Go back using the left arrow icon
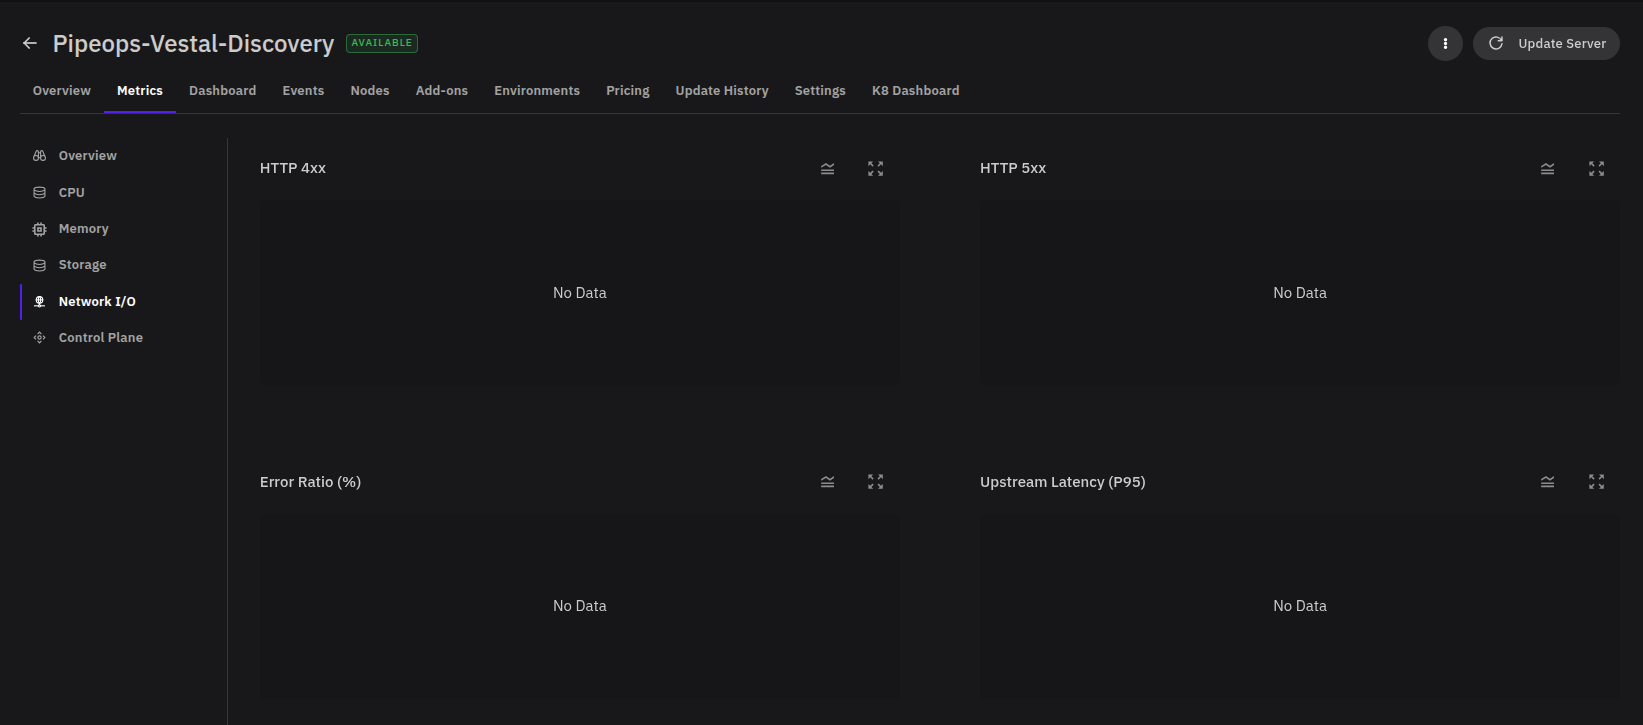This screenshot has width=1643, height=725. [30, 43]
